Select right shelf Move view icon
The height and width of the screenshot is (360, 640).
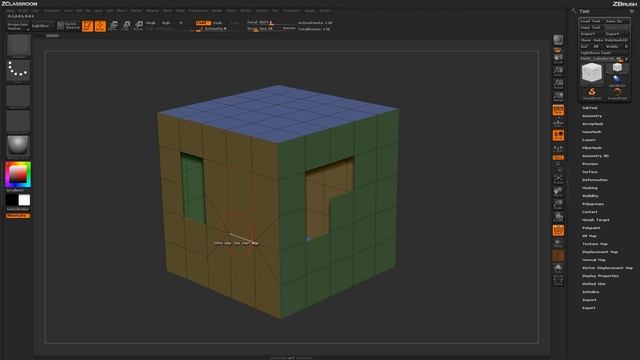click(558, 191)
